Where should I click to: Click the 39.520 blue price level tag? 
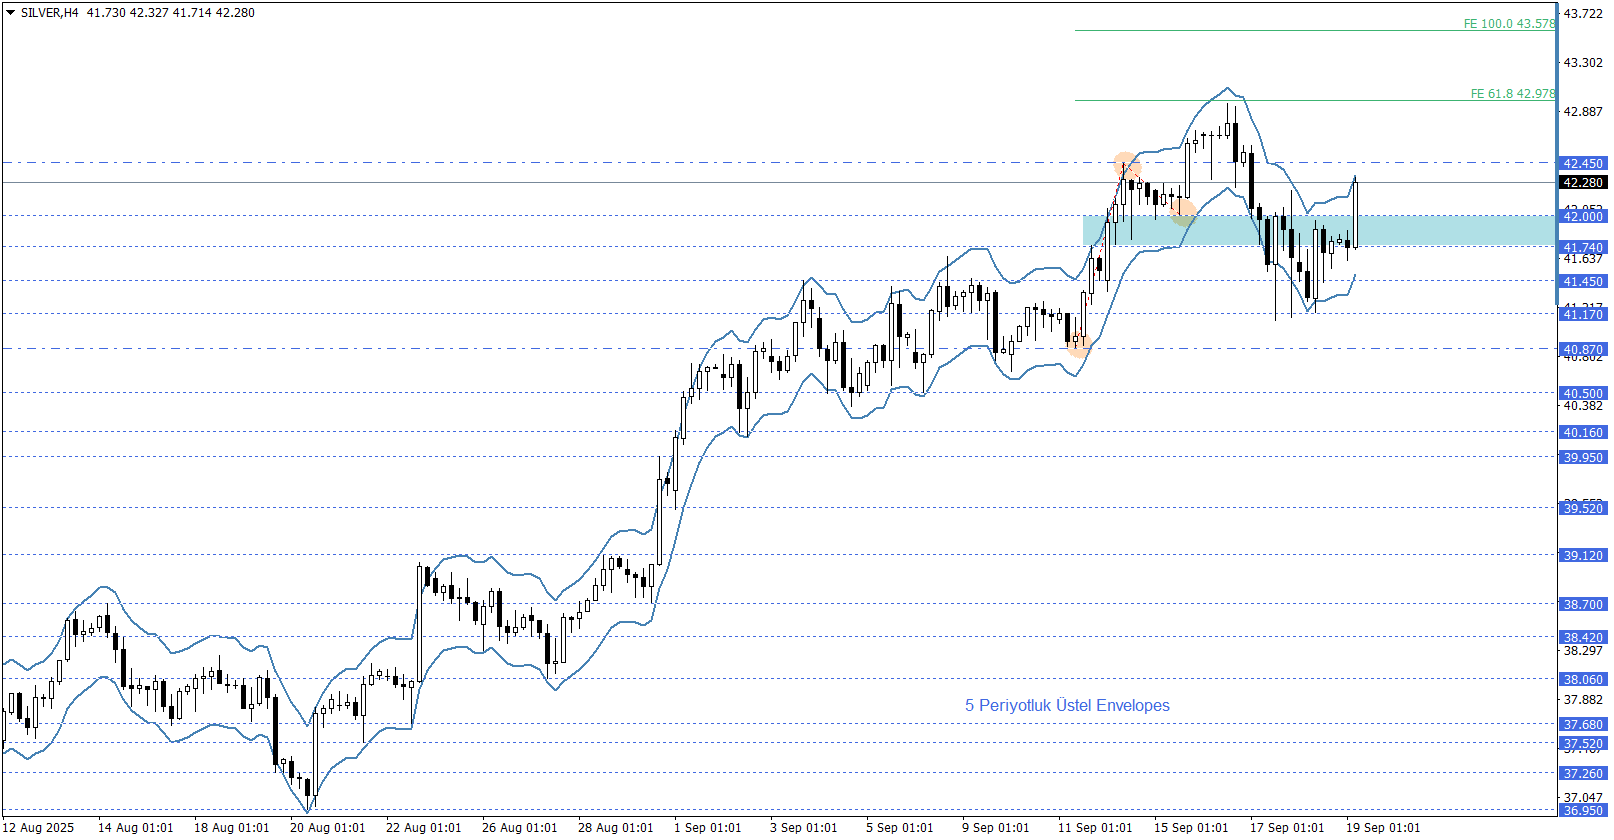pos(1583,508)
